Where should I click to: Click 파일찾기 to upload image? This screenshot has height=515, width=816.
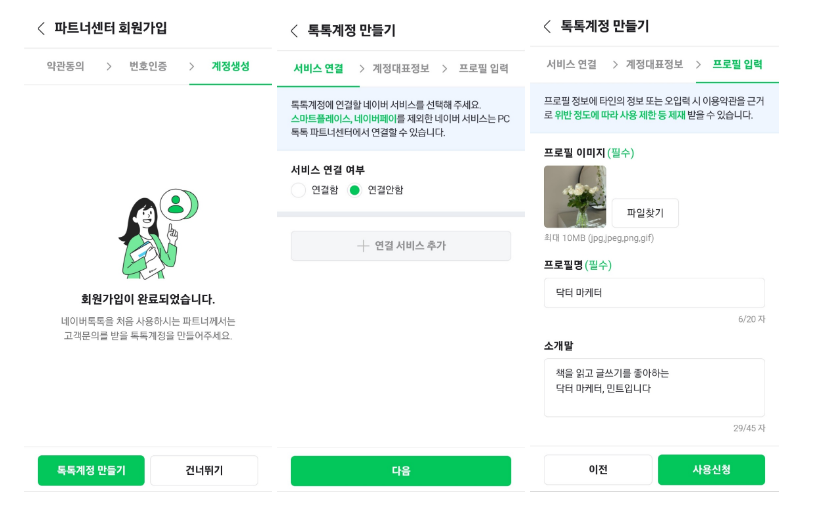pyautogui.click(x=645, y=213)
